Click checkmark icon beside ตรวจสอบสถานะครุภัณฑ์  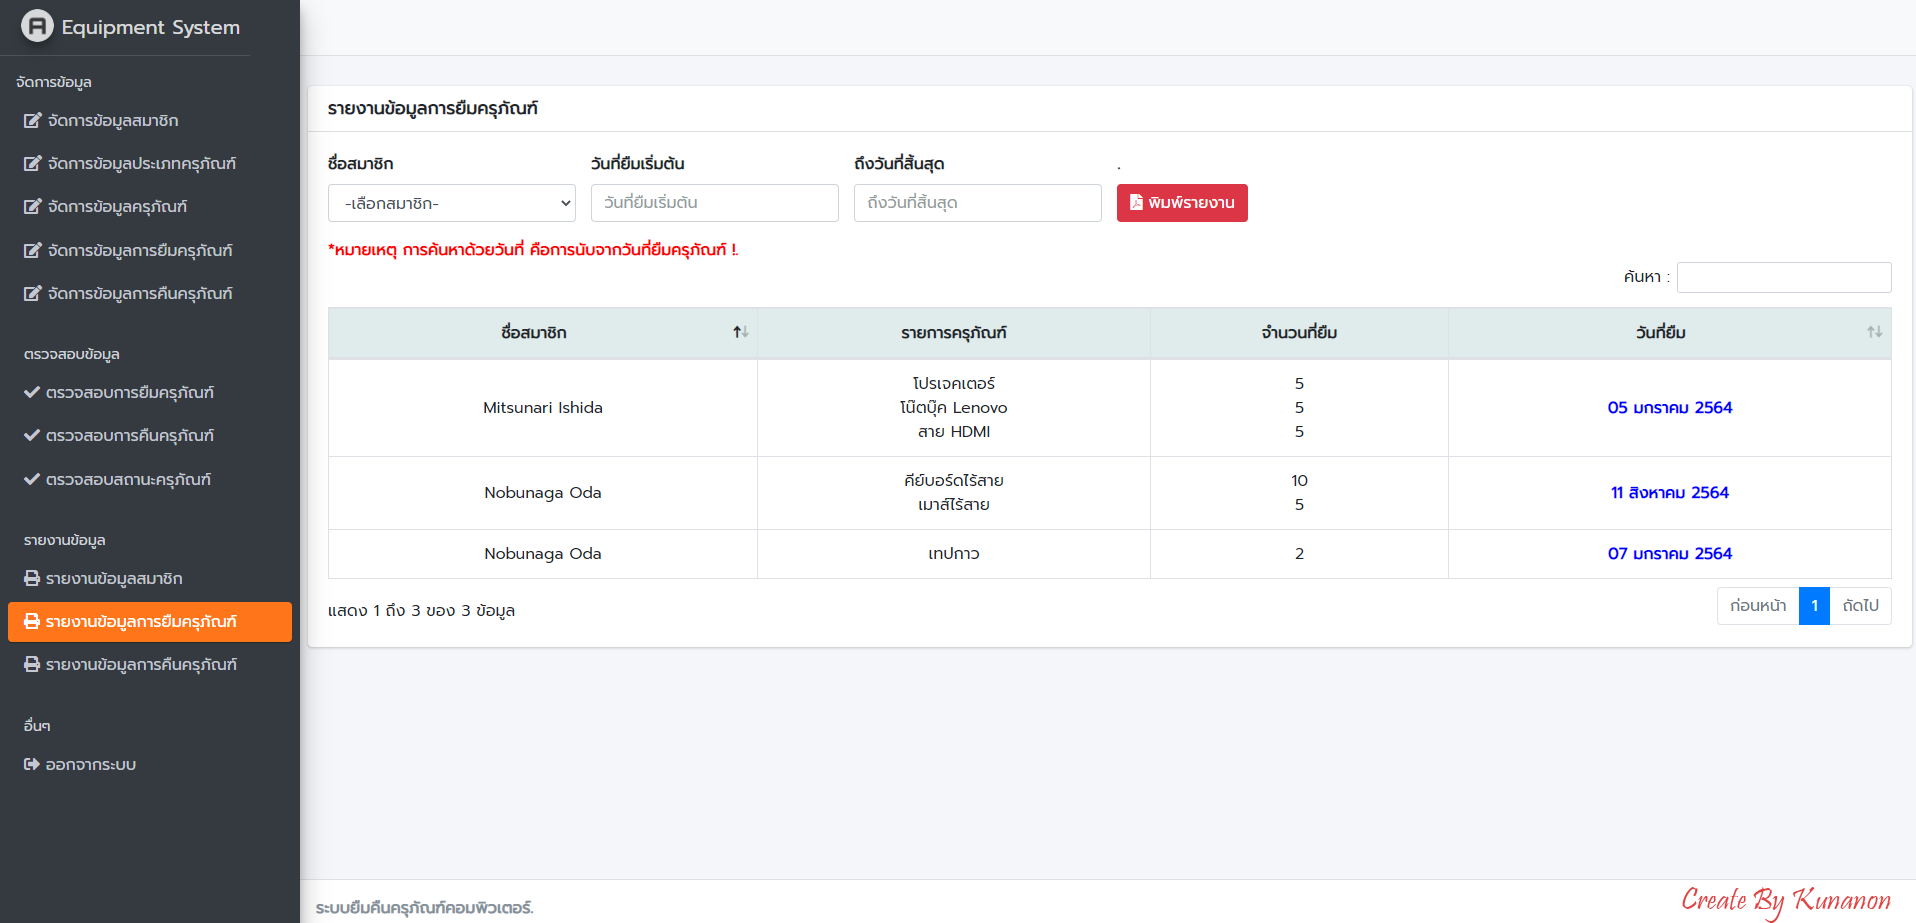(32, 480)
